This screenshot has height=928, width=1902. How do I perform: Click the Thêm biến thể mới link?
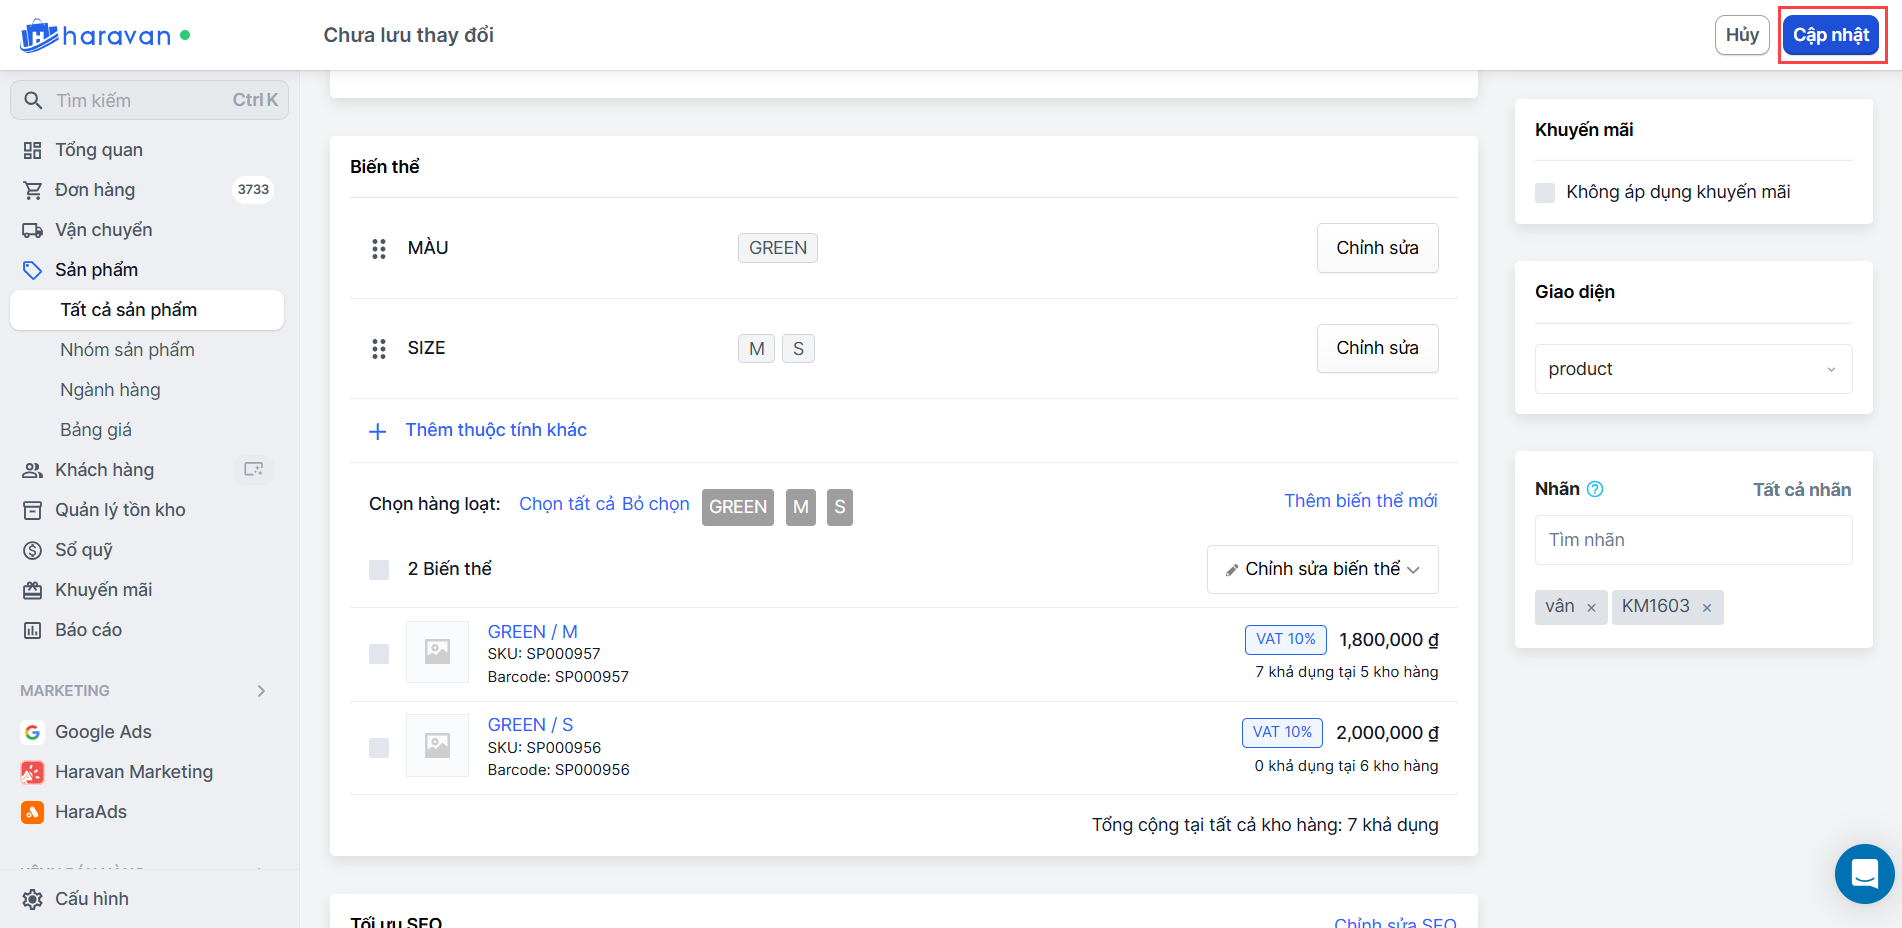1360,501
